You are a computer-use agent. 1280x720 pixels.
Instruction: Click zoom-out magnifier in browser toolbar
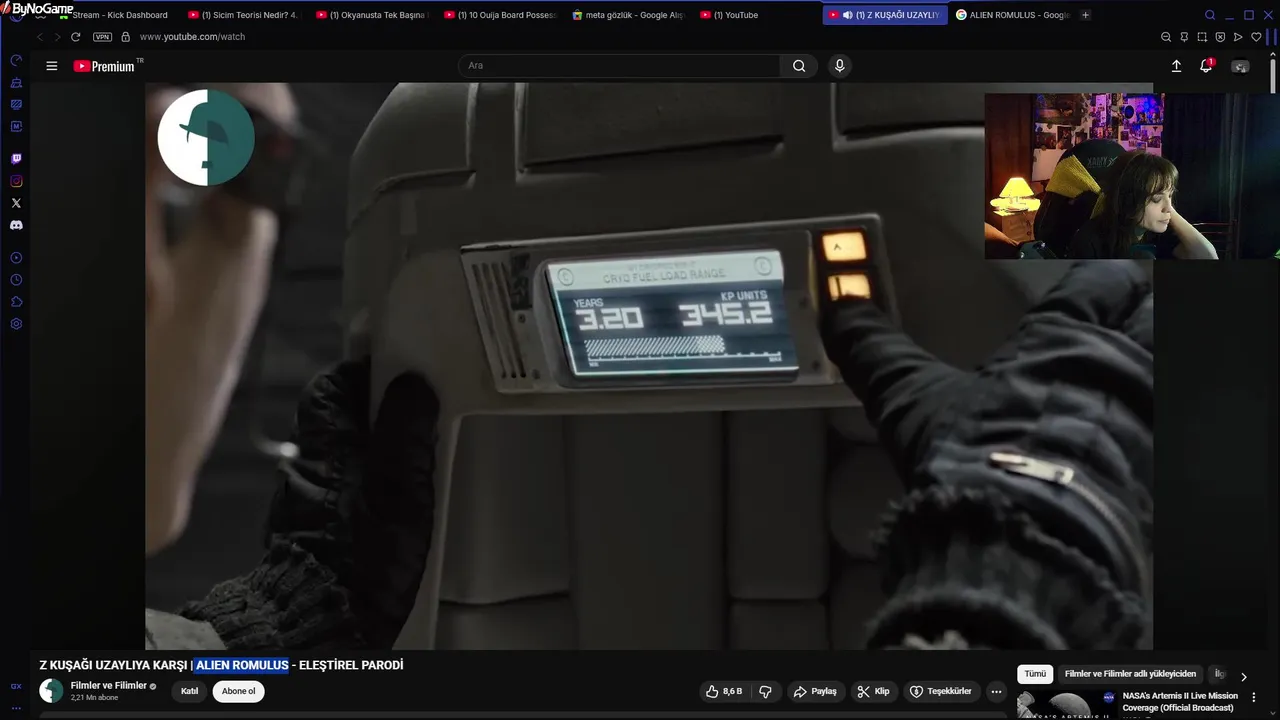pos(1166,37)
